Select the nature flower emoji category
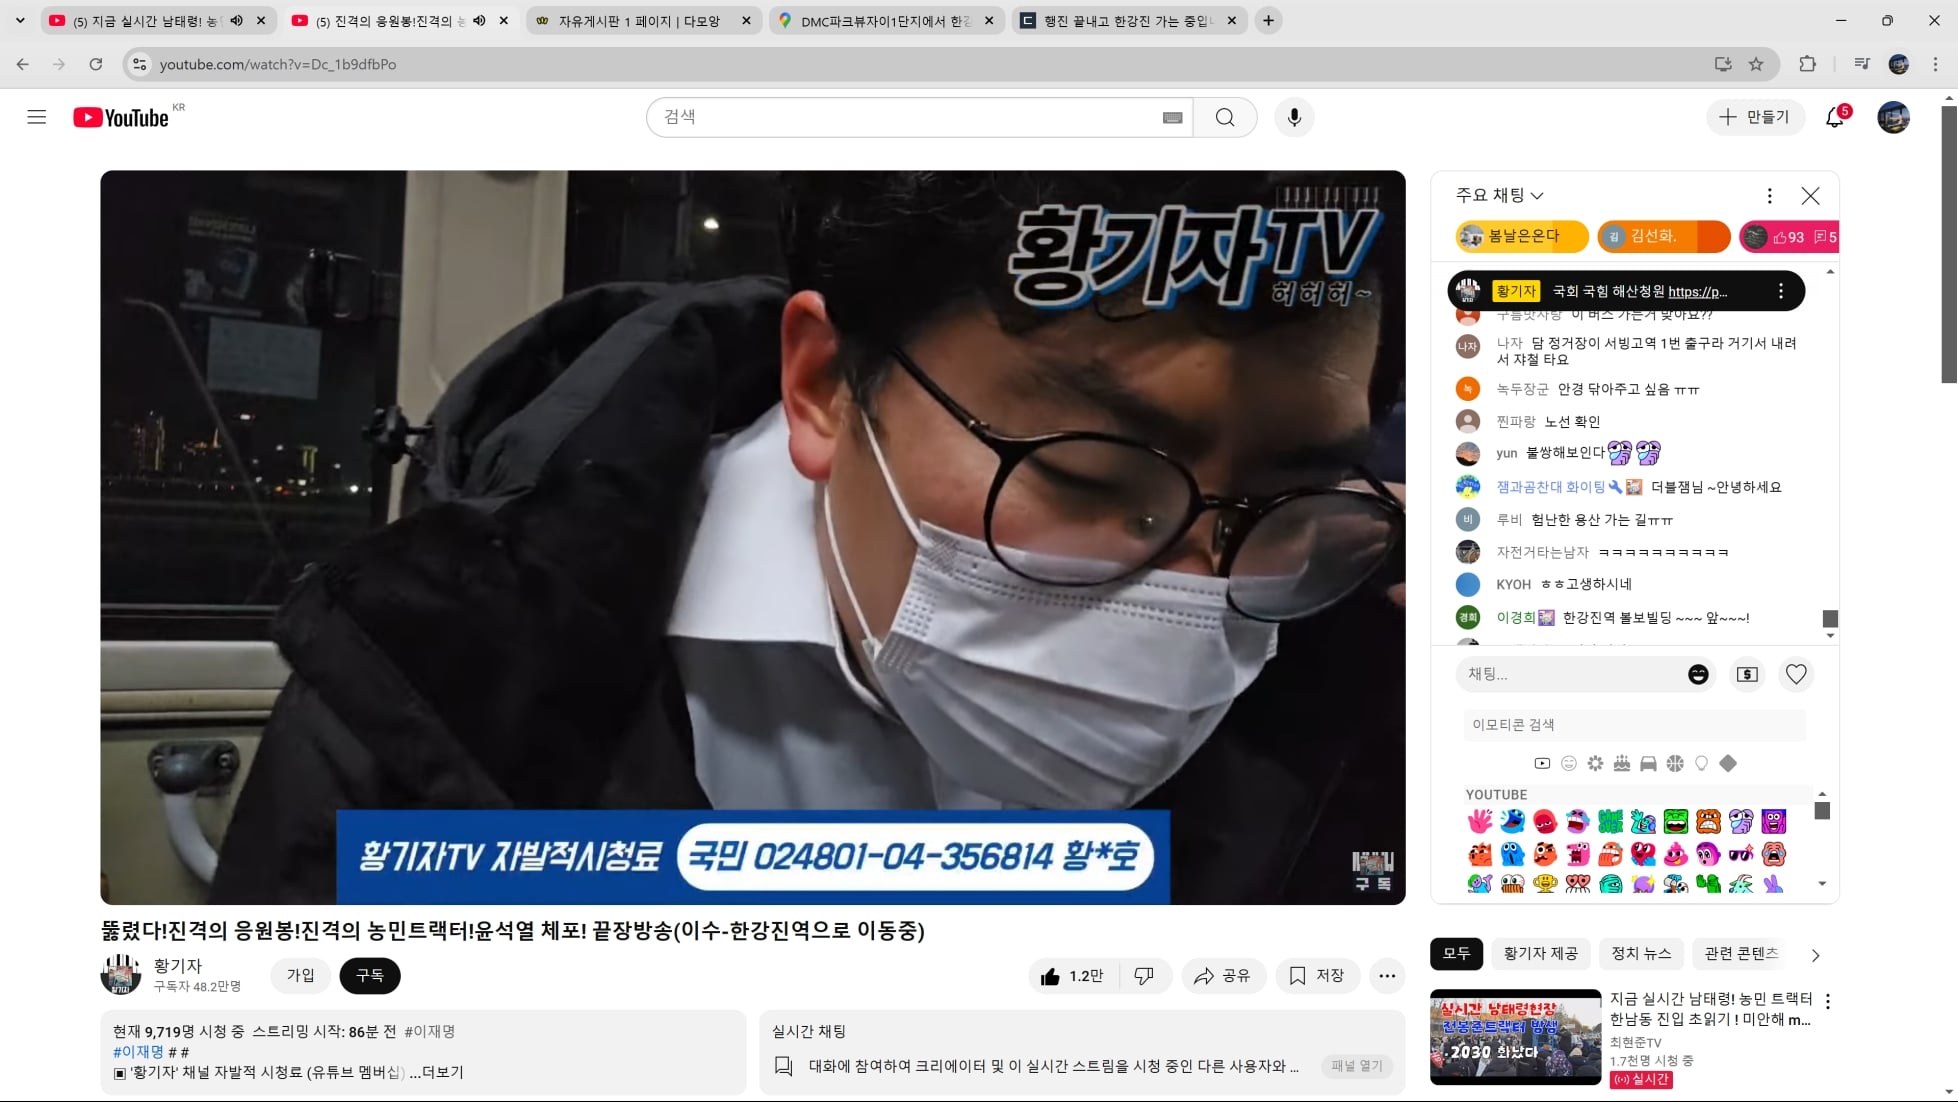 click(1595, 763)
